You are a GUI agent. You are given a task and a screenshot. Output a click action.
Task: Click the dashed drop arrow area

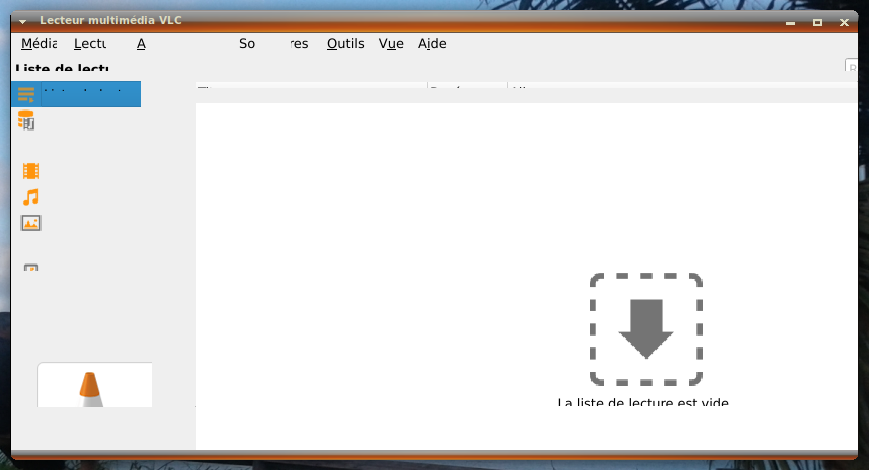coord(646,329)
